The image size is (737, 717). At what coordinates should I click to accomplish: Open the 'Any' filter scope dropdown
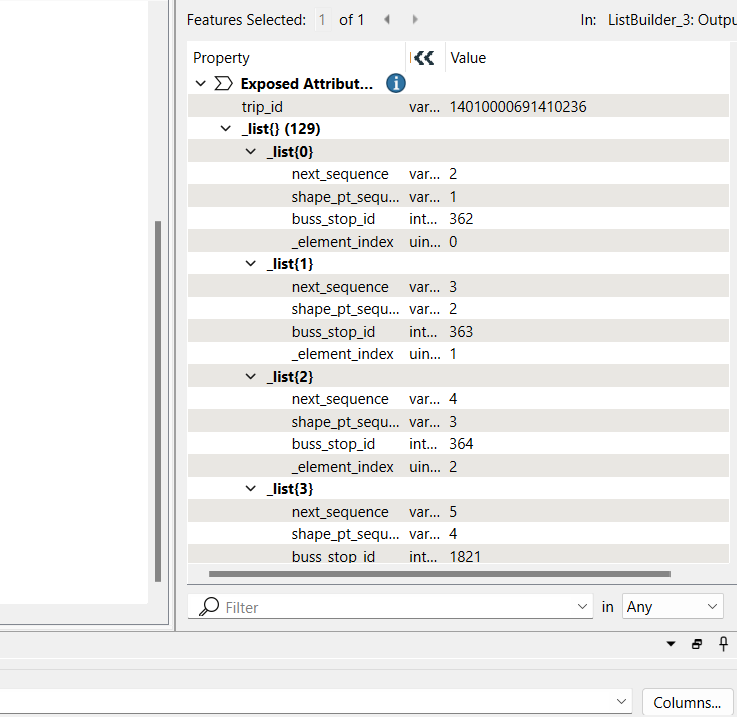673,607
